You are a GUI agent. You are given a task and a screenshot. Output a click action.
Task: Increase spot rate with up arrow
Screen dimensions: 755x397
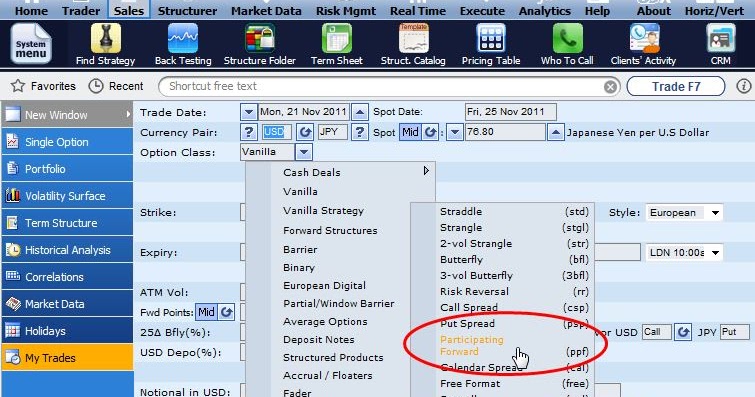point(555,132)
